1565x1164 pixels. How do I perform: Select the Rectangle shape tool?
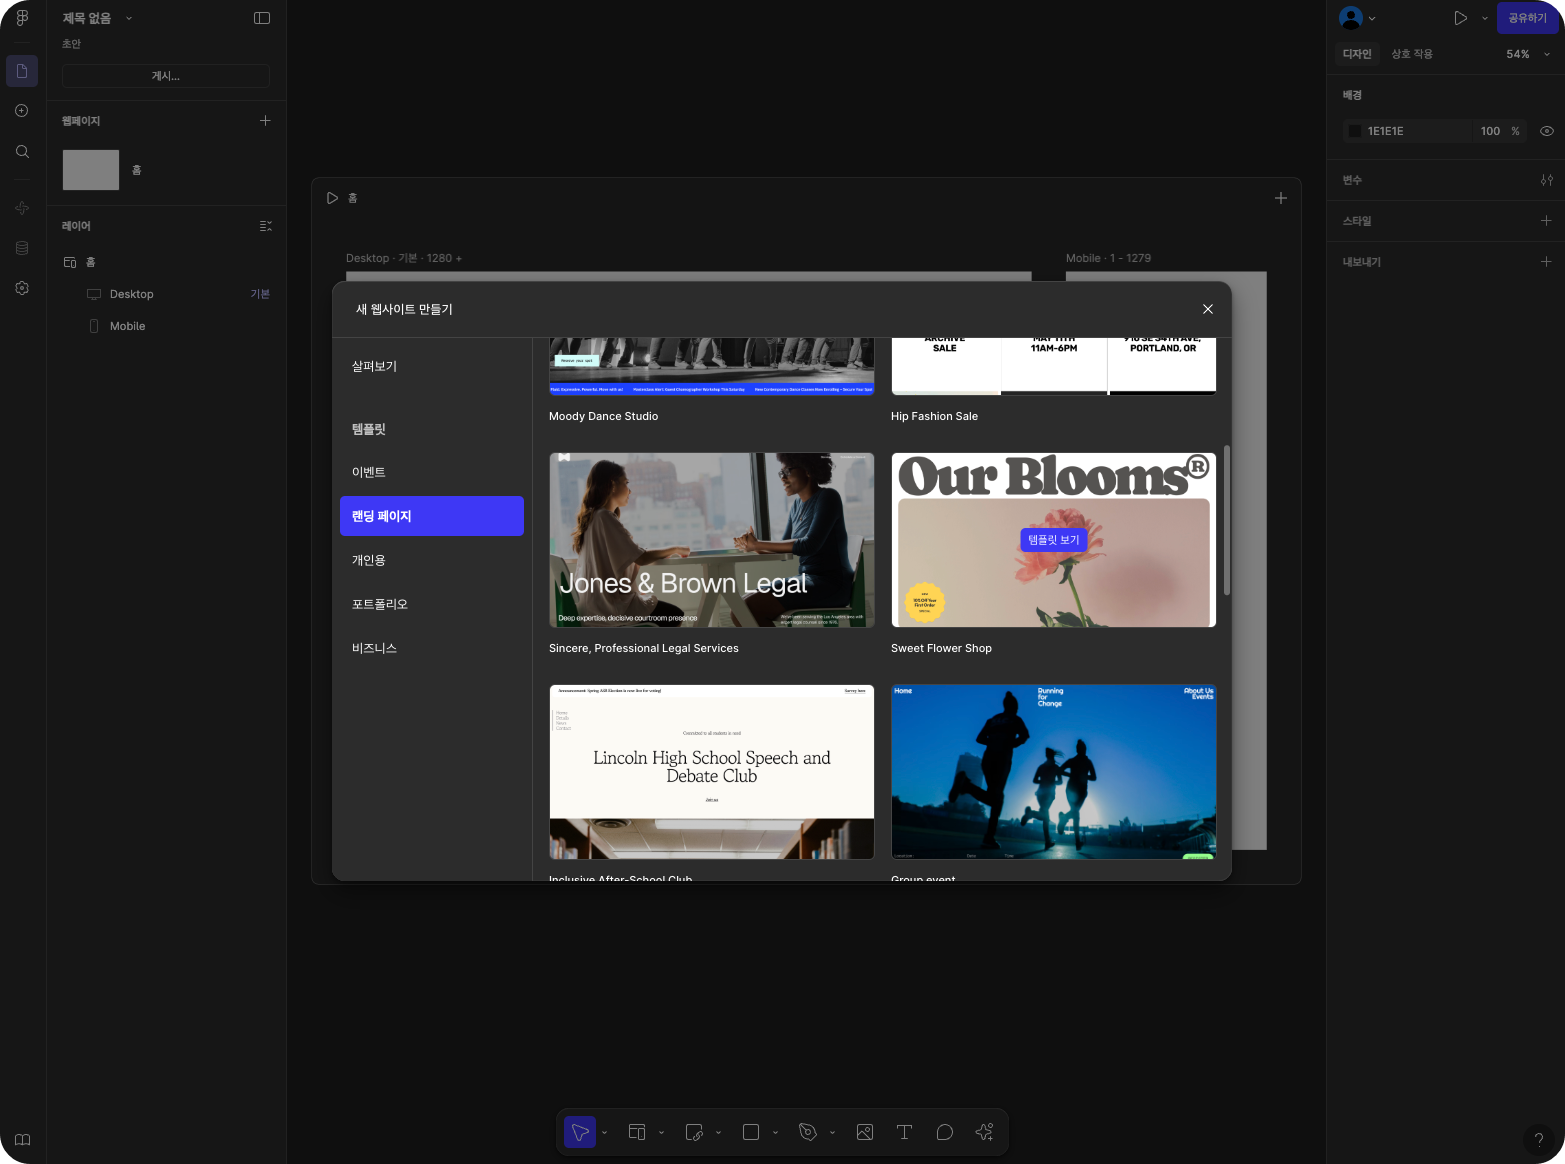click(x=751, y=1132)
